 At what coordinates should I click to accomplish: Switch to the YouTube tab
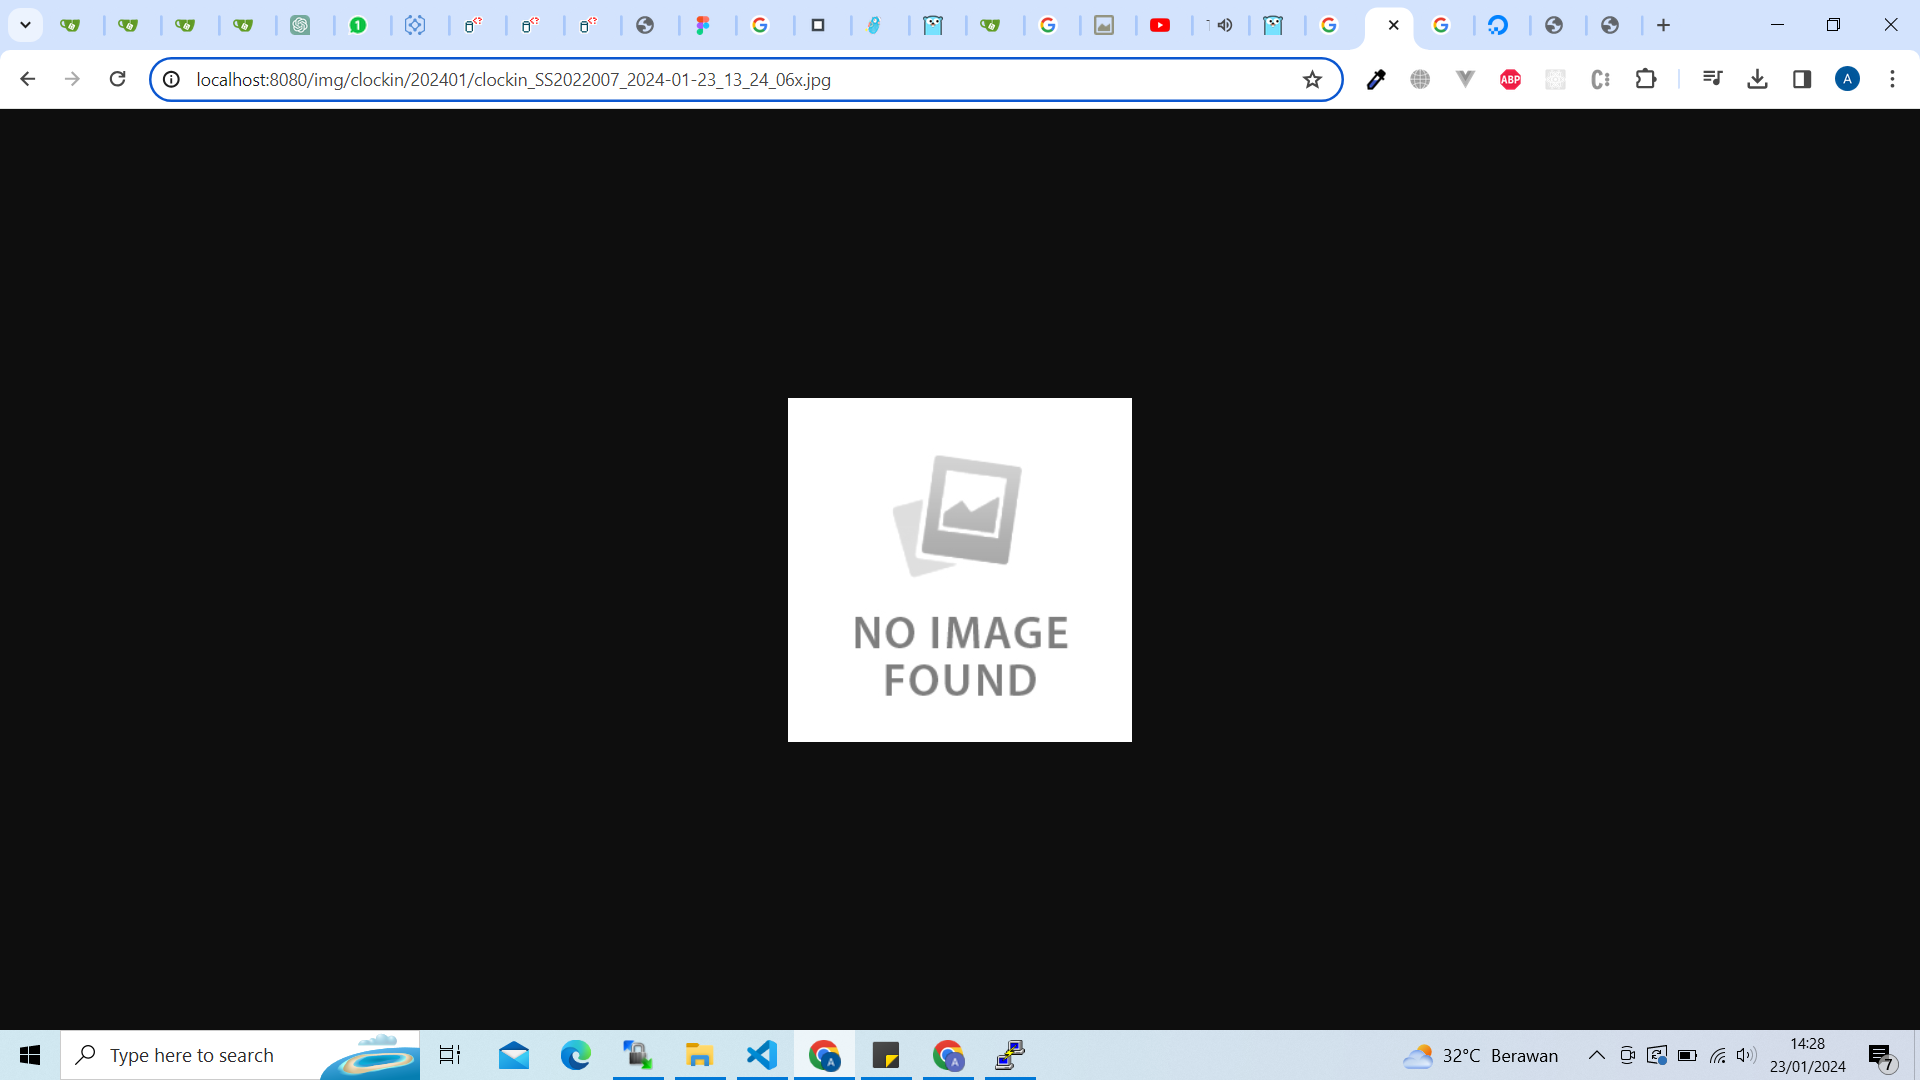click(1160, 25)
